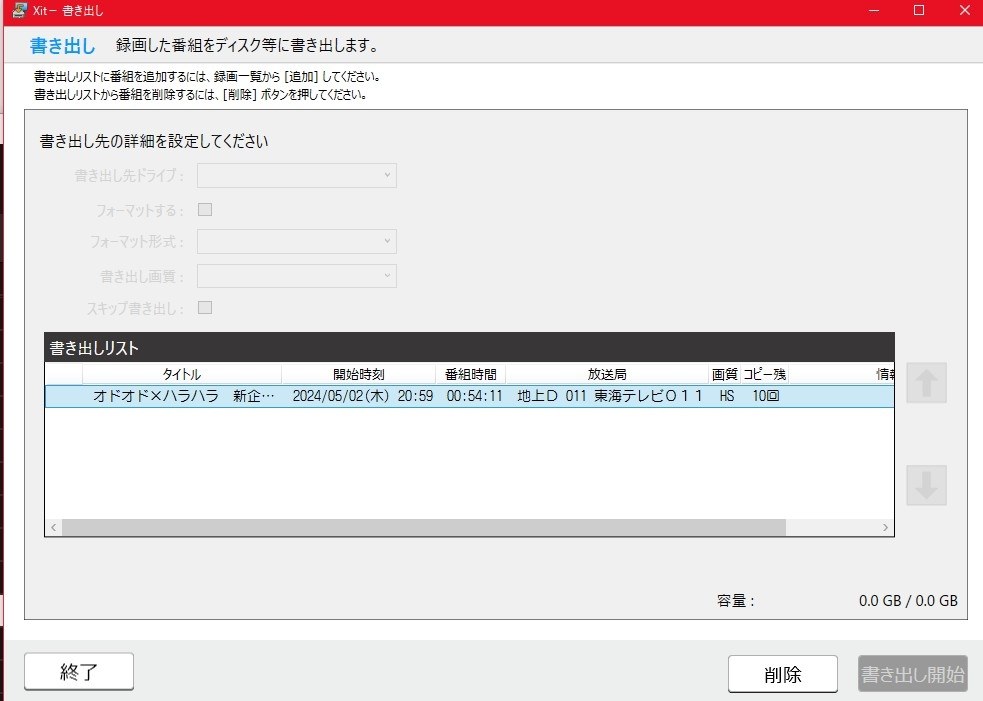Image resolution: width=983 pixels, height=701 pixels.
Task: Click the horizontal scrollbar thumb in list
Action: [424, 527]
